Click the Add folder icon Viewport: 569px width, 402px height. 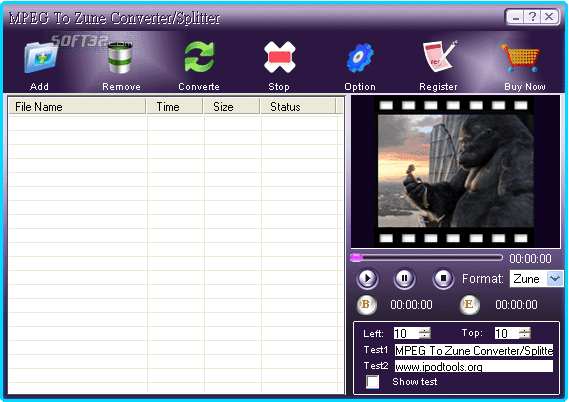[x=41, y=57]
